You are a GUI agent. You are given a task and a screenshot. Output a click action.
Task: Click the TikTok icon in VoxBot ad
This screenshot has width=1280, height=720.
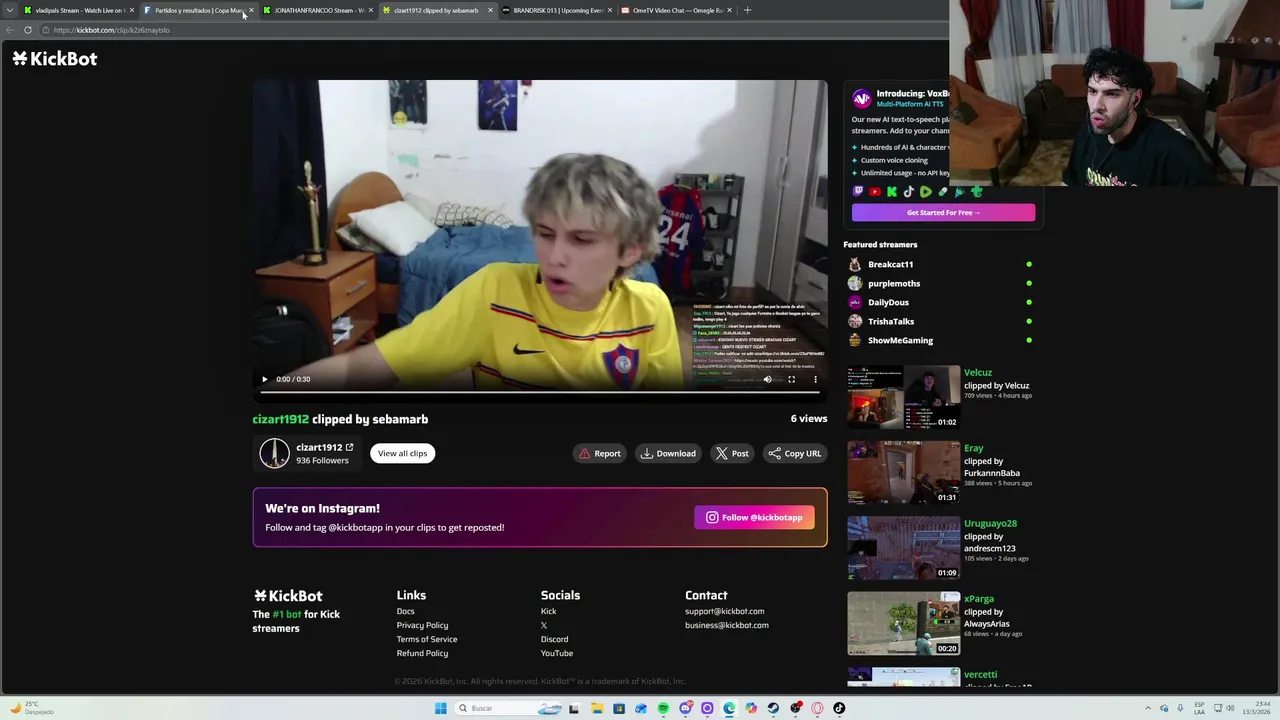tap(909, 192)
